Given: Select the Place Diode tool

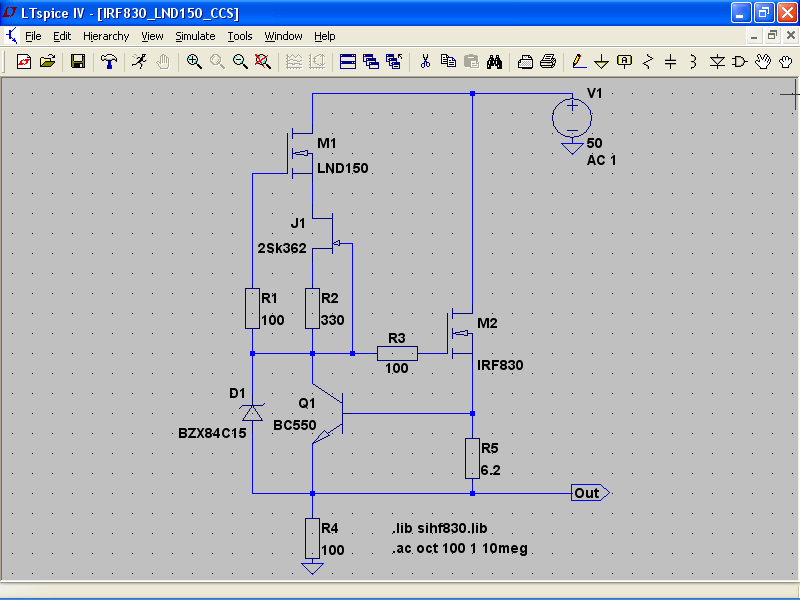Looking at the screenshot, I should pyautogui.click(x=717, y=62).
